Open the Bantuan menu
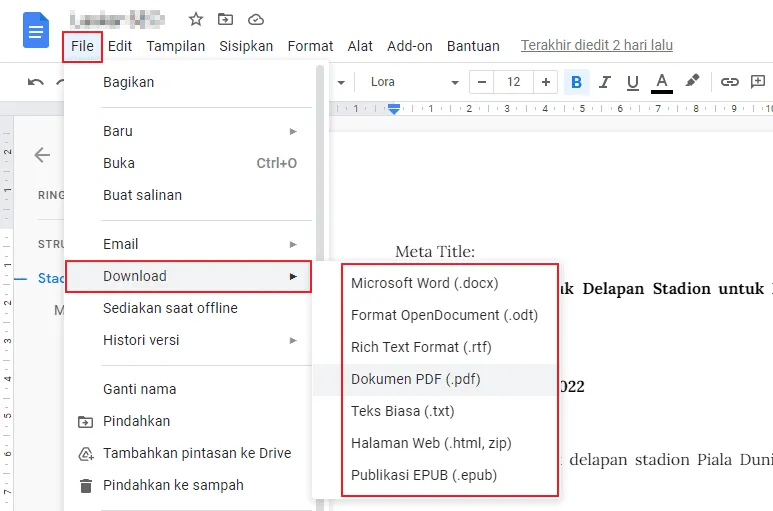773x511 pixels. 473,46
